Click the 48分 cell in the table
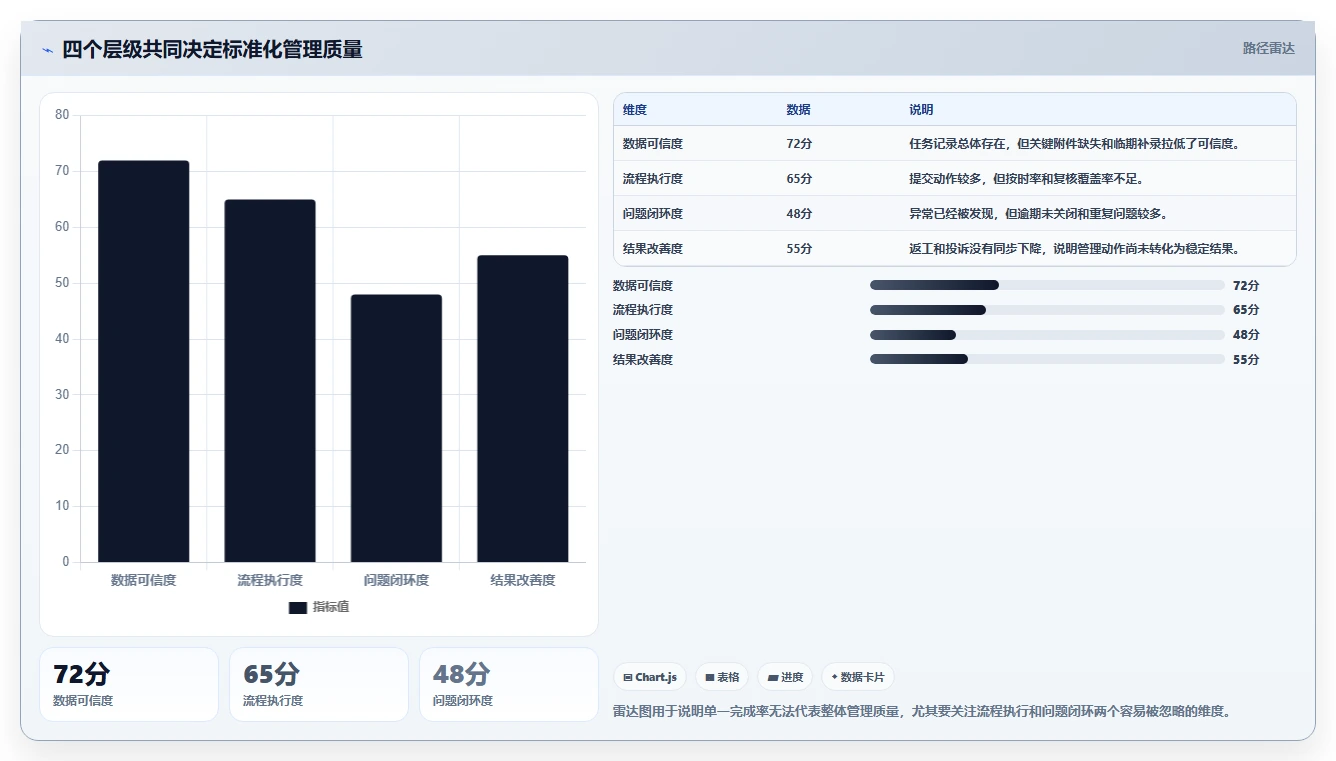The width and height of the screenshot is (1336, 761). (x=799, y=214)
